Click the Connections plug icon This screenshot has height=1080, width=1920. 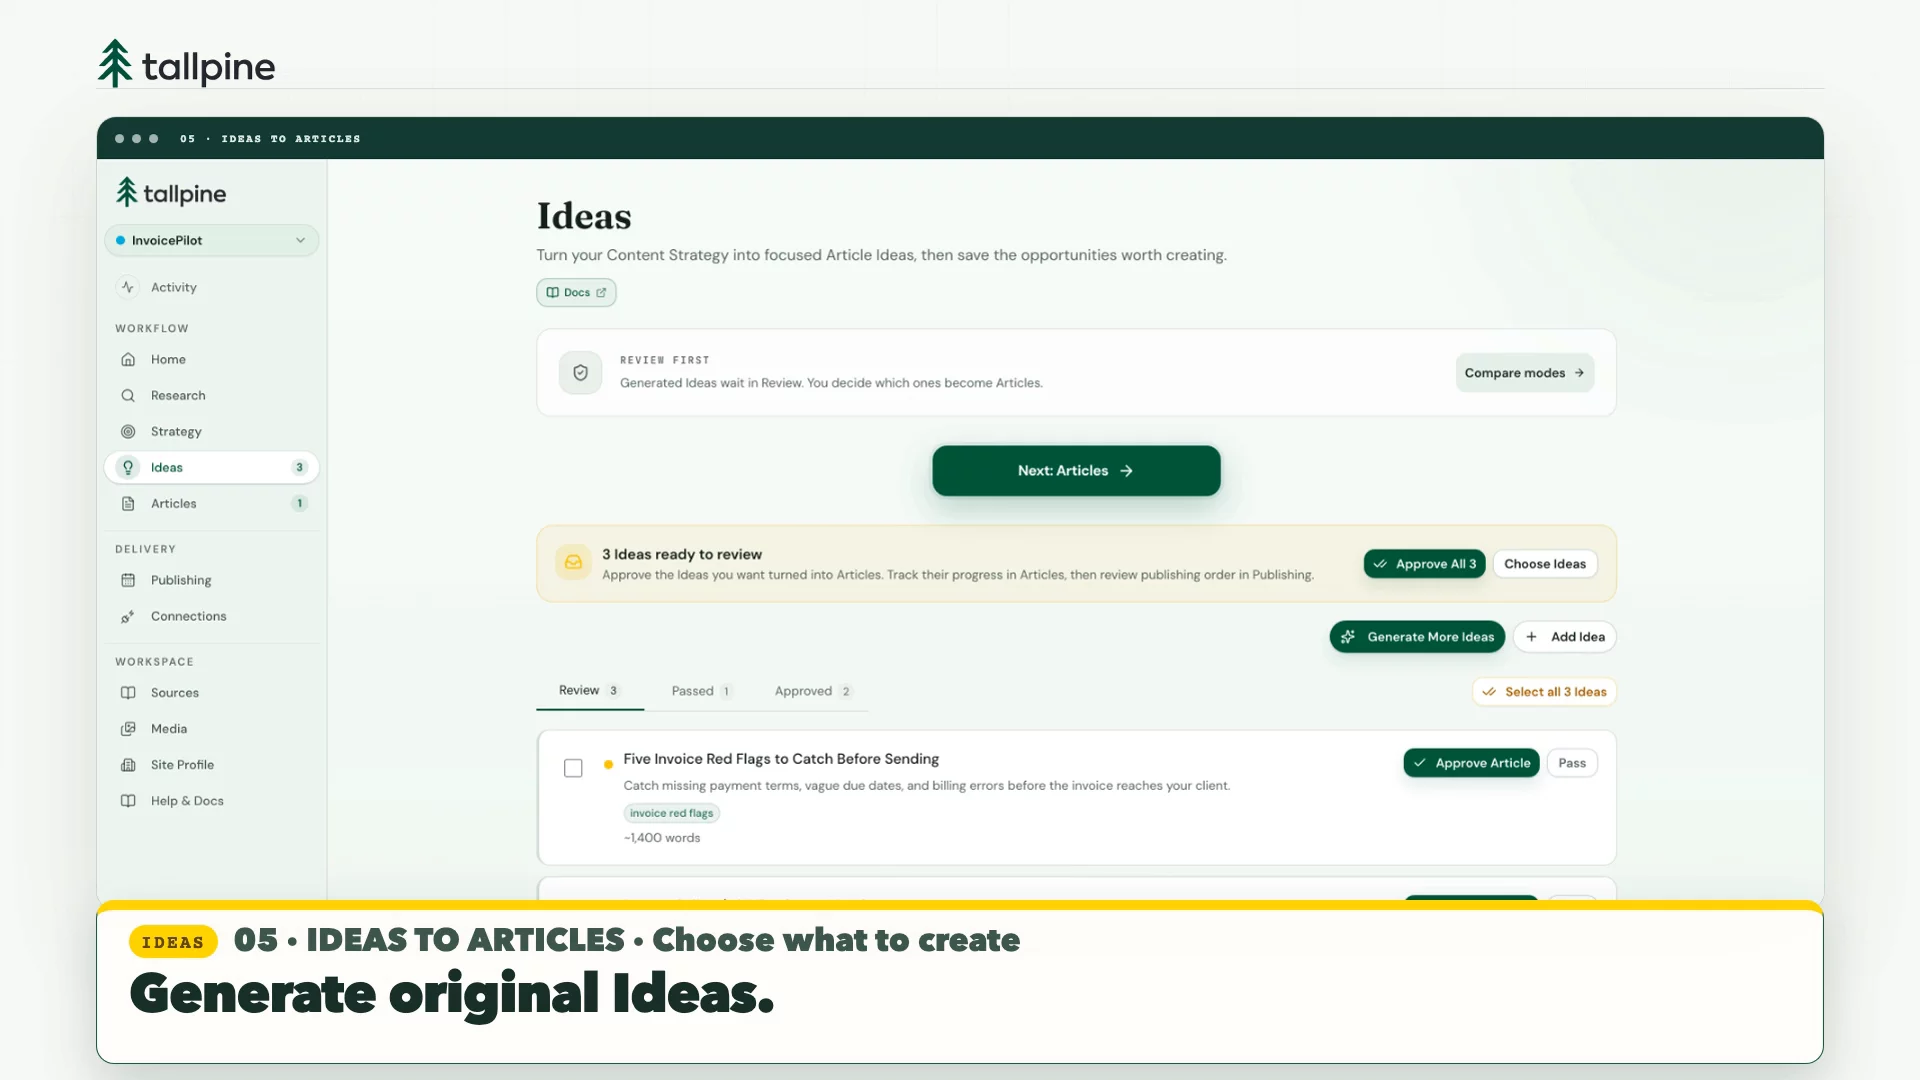(x=128, y=616)
